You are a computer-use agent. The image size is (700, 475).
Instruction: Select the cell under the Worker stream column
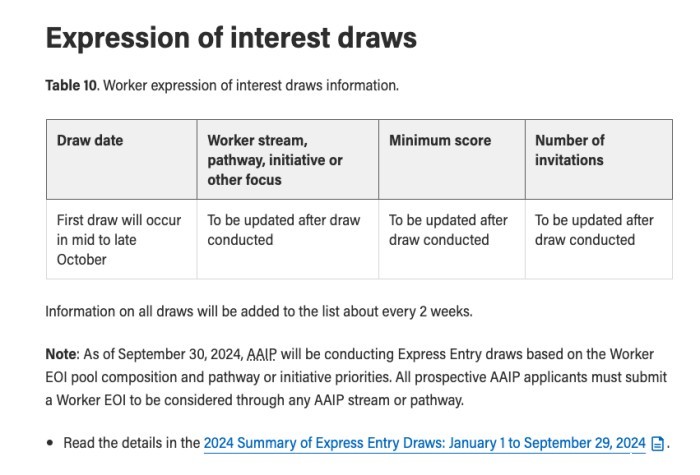point(284,230)
